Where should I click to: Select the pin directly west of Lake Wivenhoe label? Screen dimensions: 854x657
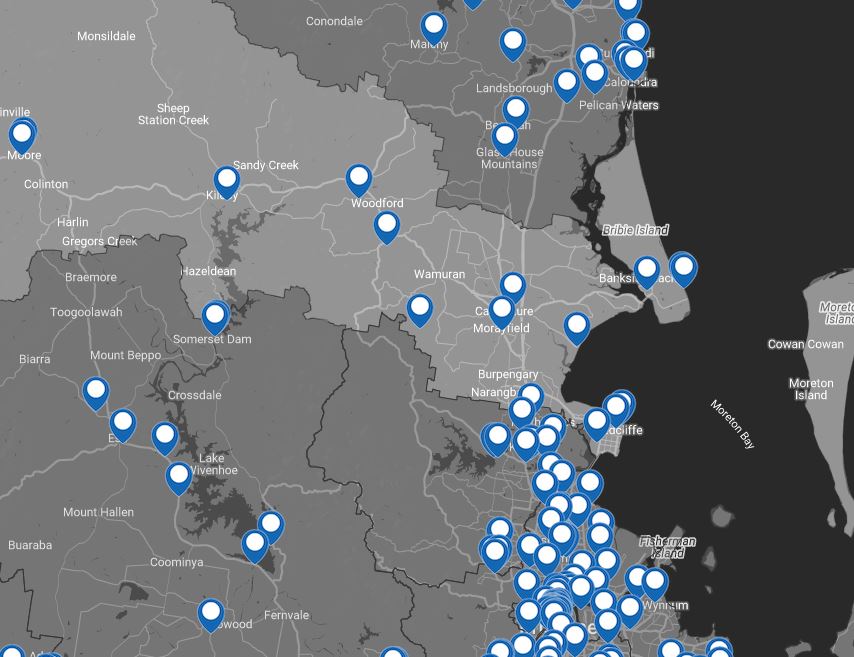point(179,478)
